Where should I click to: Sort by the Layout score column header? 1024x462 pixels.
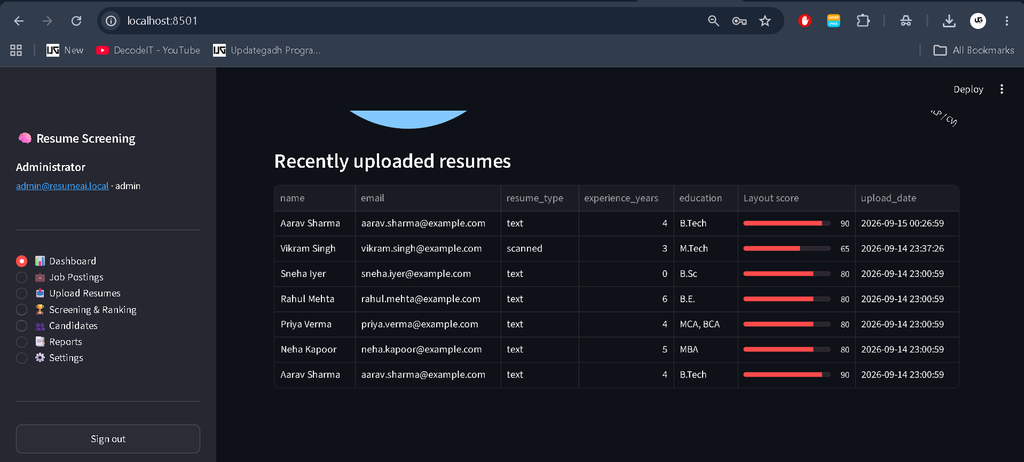(x=796, y=198)
